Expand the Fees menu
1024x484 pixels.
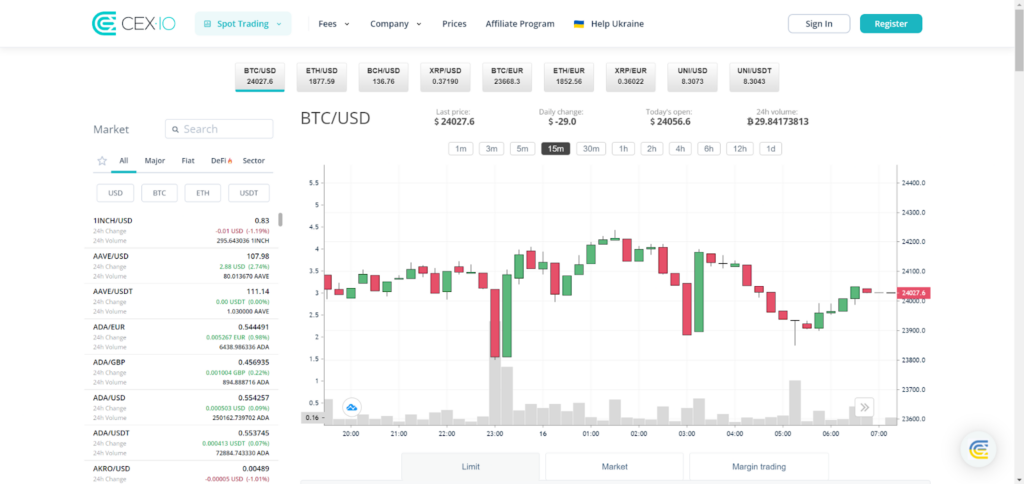pos(333,24)
